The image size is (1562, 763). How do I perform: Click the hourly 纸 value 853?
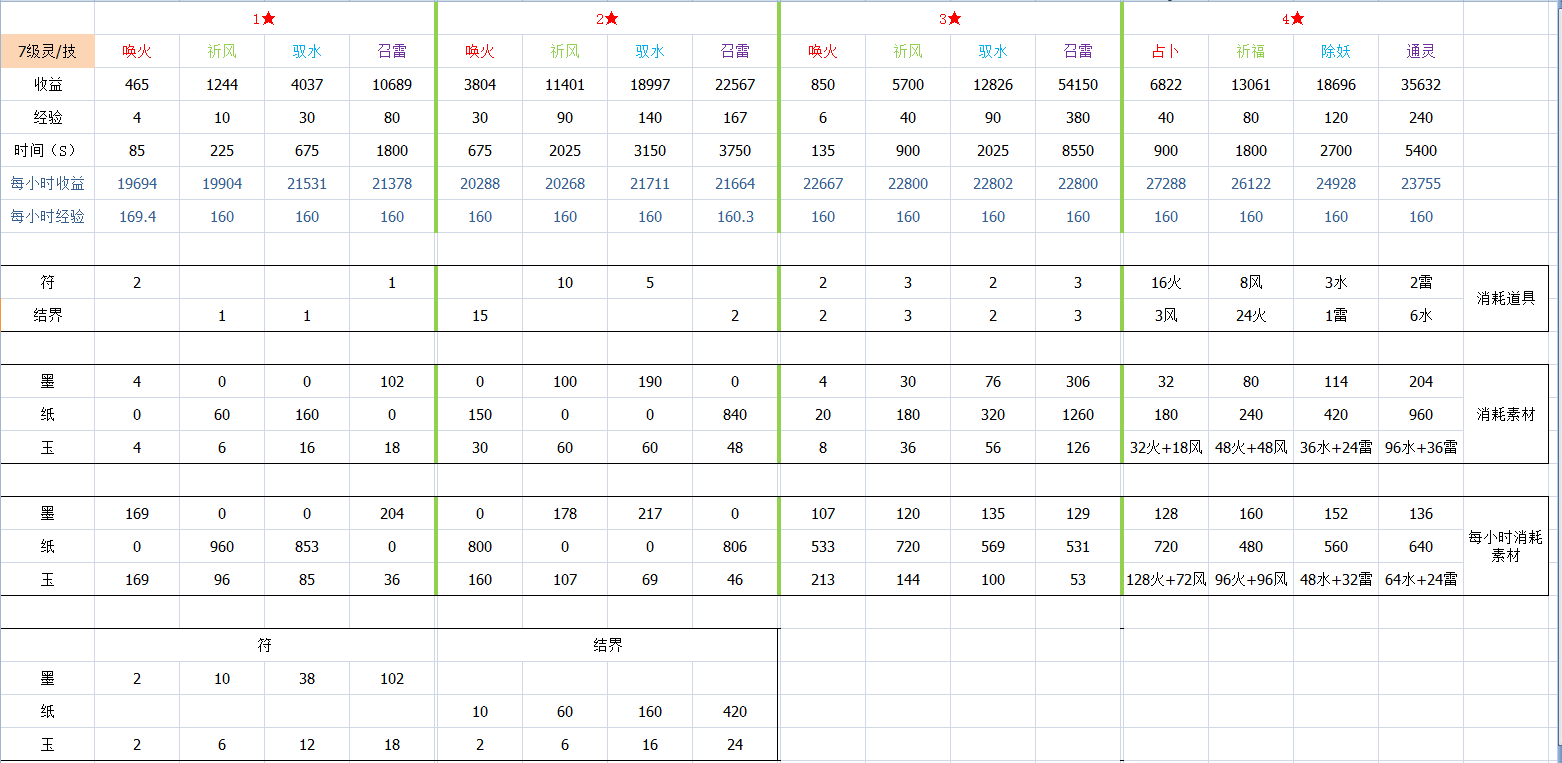coord(307,546)
